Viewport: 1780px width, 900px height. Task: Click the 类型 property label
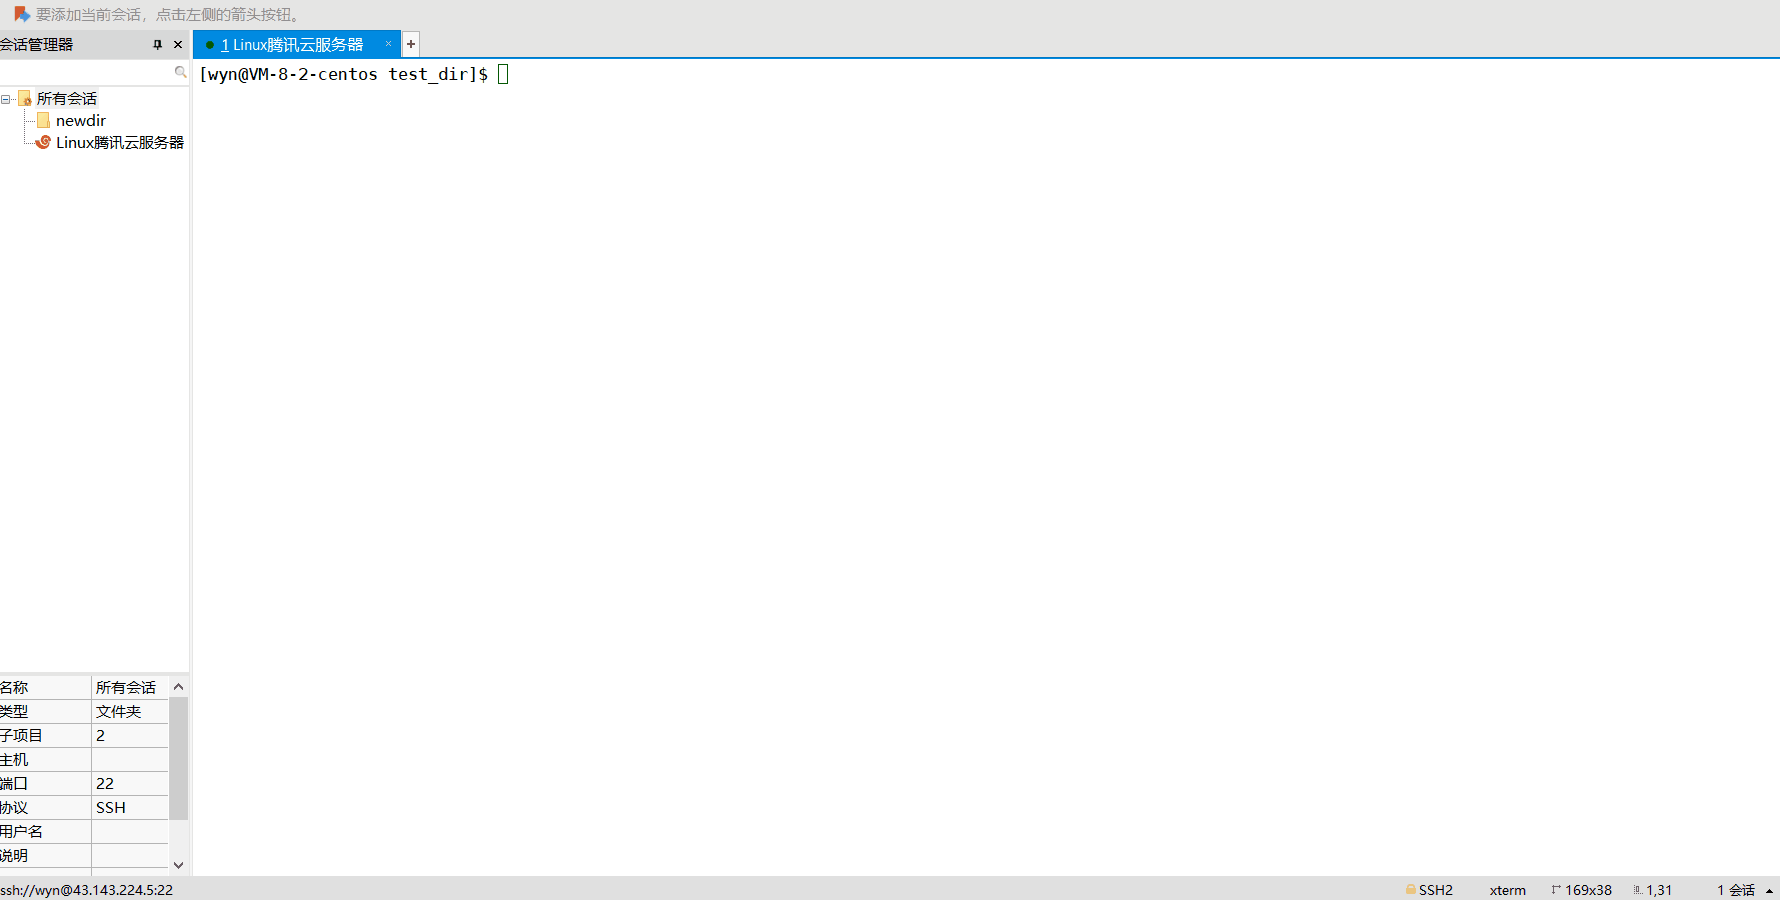pyautogui.click(x=14, y=711)
